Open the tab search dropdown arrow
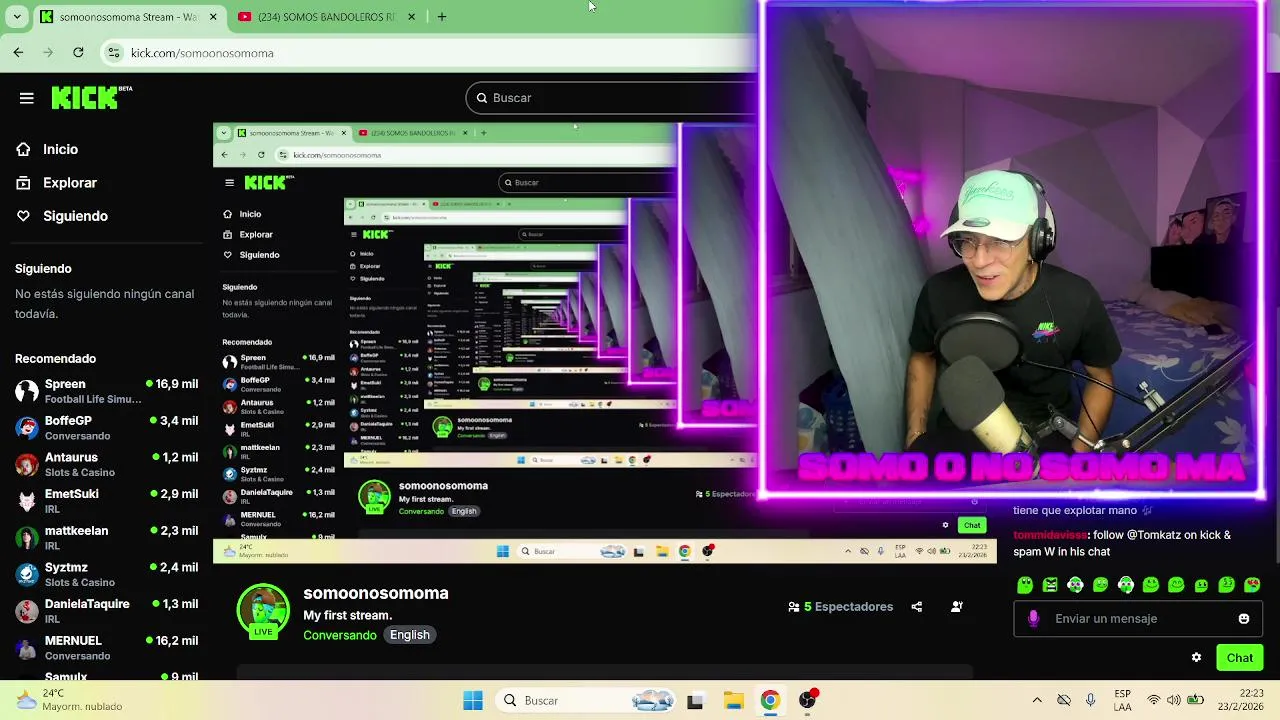Viewport: 1280px width, 720px height. click(x=17, y=17)
